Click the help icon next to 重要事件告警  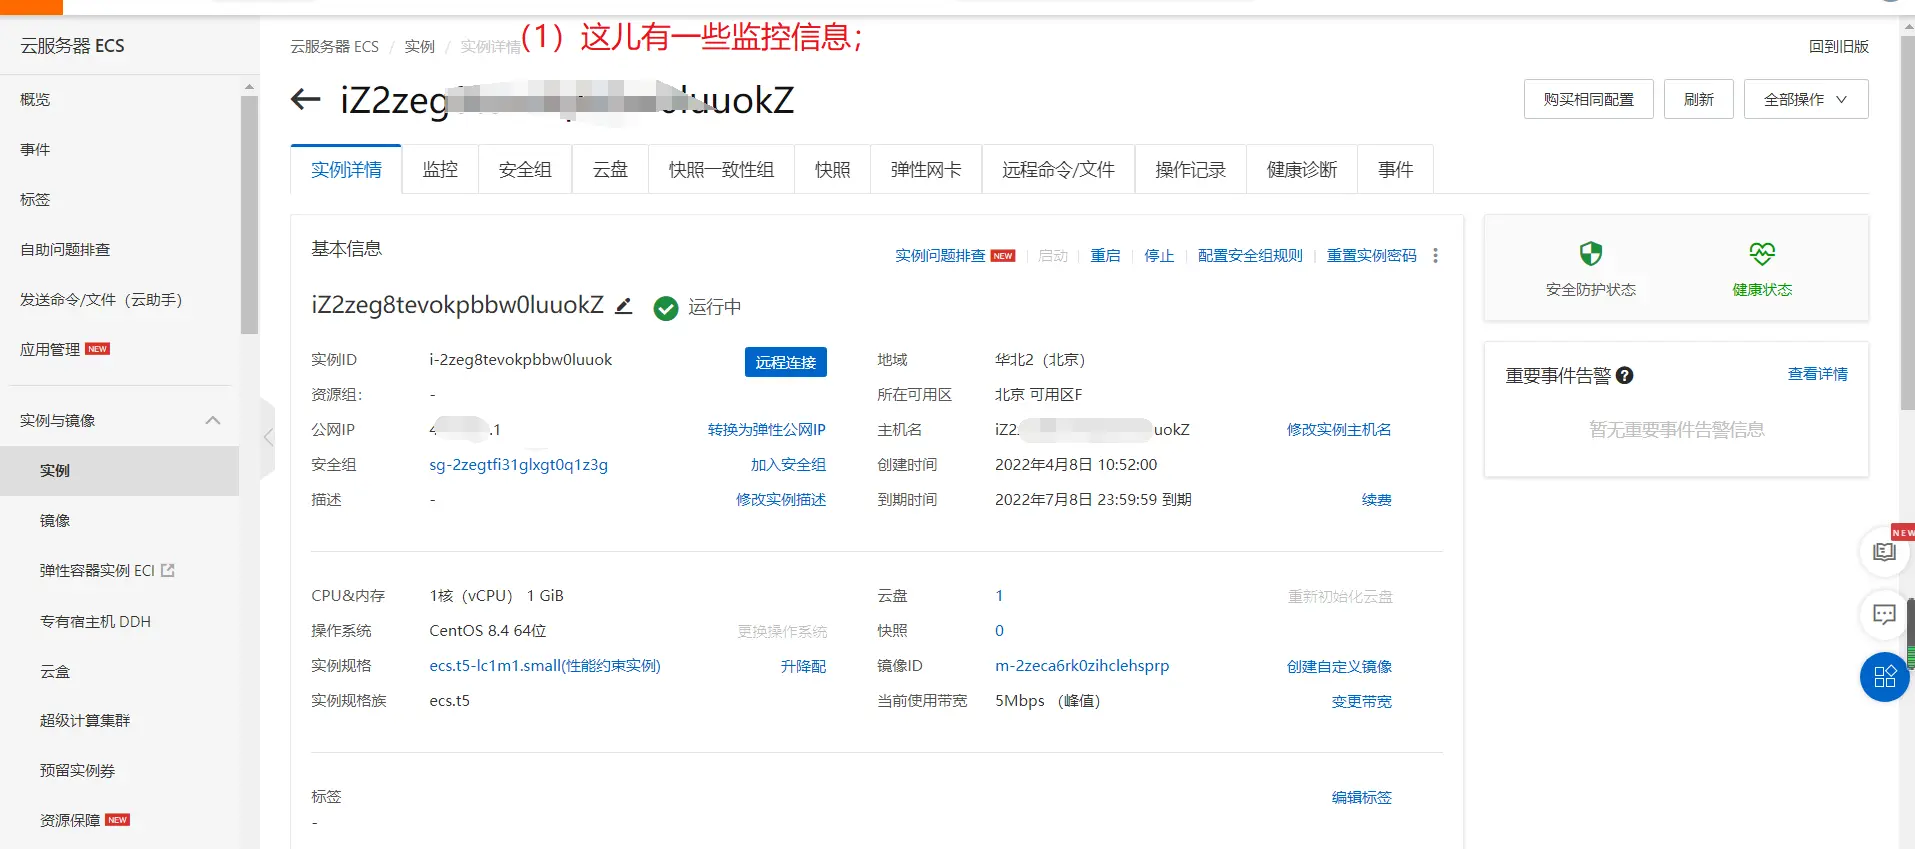[x=1625, y=376]
